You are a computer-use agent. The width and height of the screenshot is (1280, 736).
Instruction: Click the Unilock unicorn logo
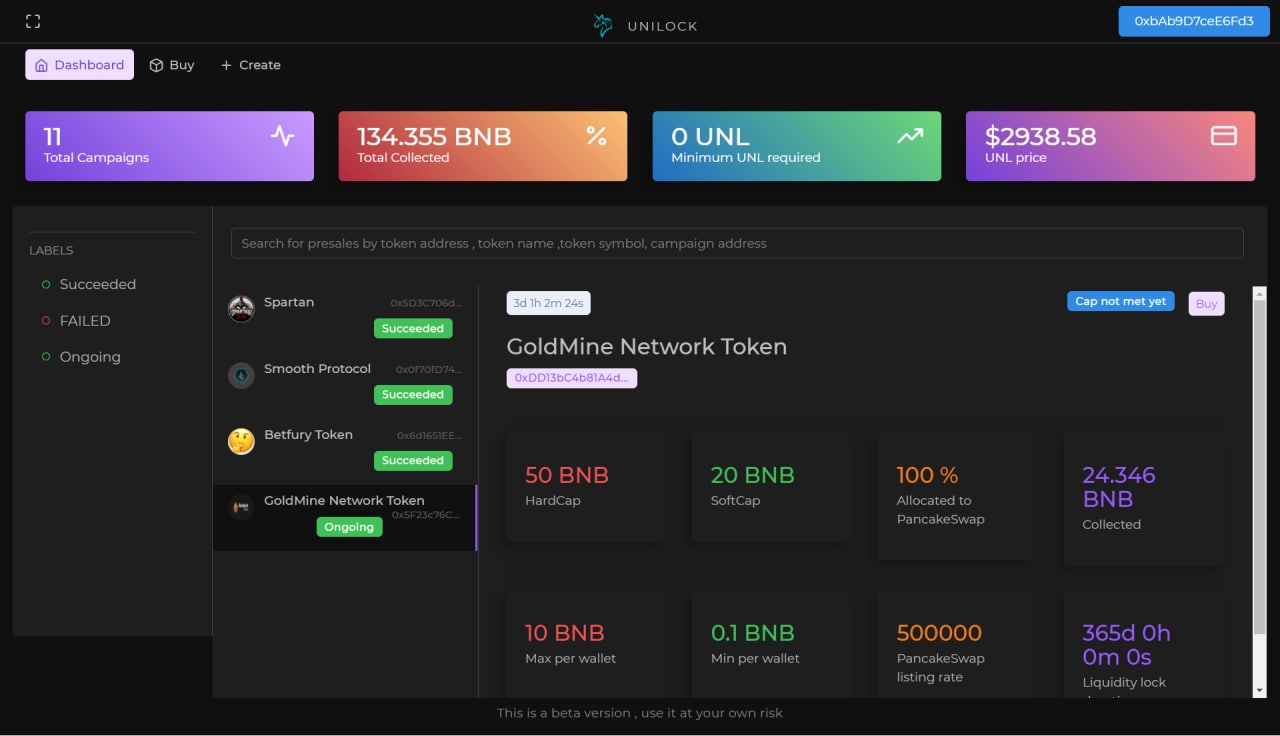click(x=603, y=26)
